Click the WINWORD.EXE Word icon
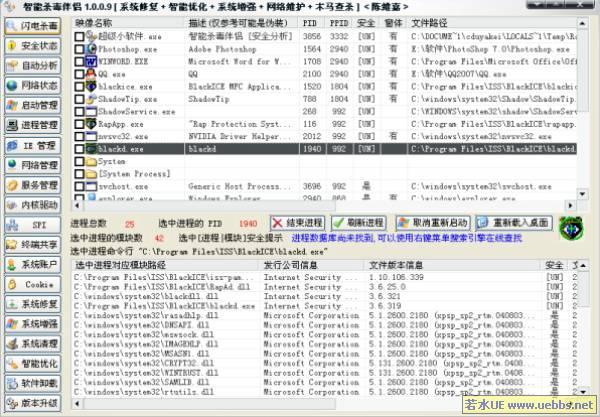This screenshot has height=417, width=600. 91,61
